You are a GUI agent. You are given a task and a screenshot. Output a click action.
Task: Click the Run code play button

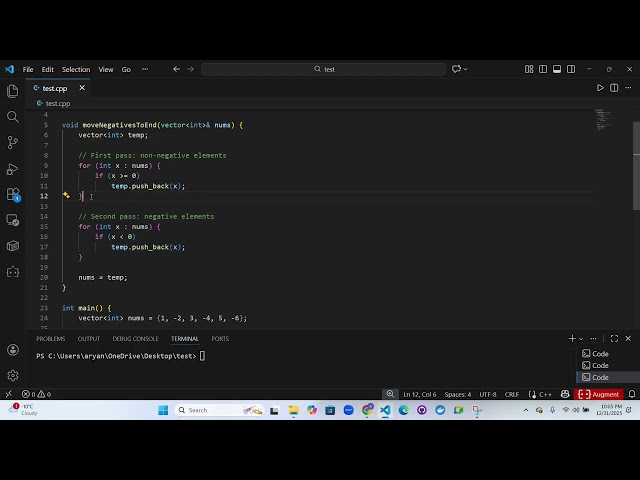tap(600, 88)
